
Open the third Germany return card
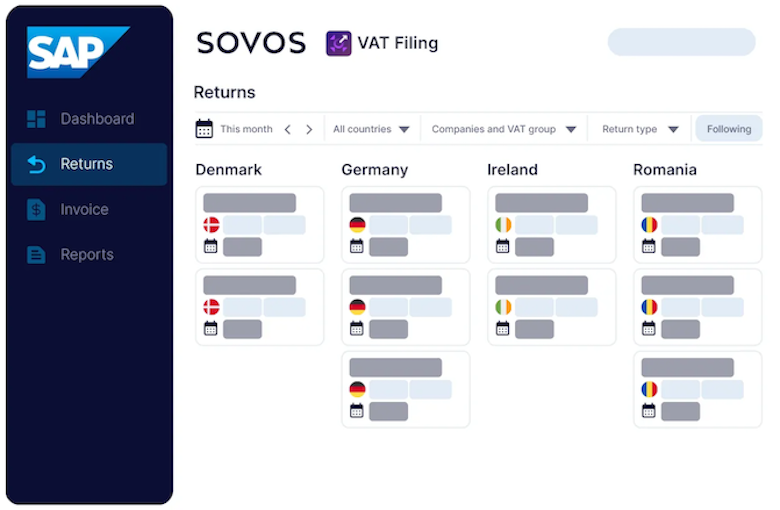click(405, 390)
